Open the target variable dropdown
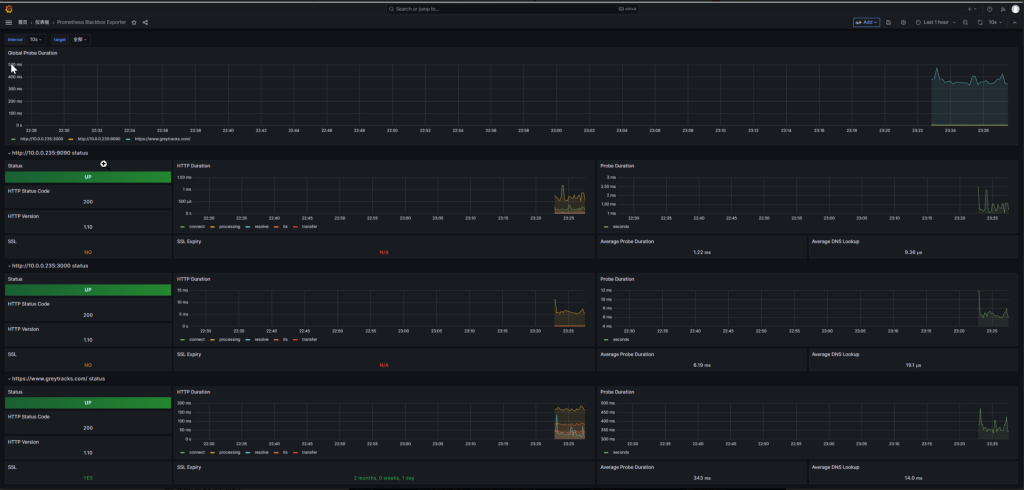1024x490 pixels. coord(80,39)
